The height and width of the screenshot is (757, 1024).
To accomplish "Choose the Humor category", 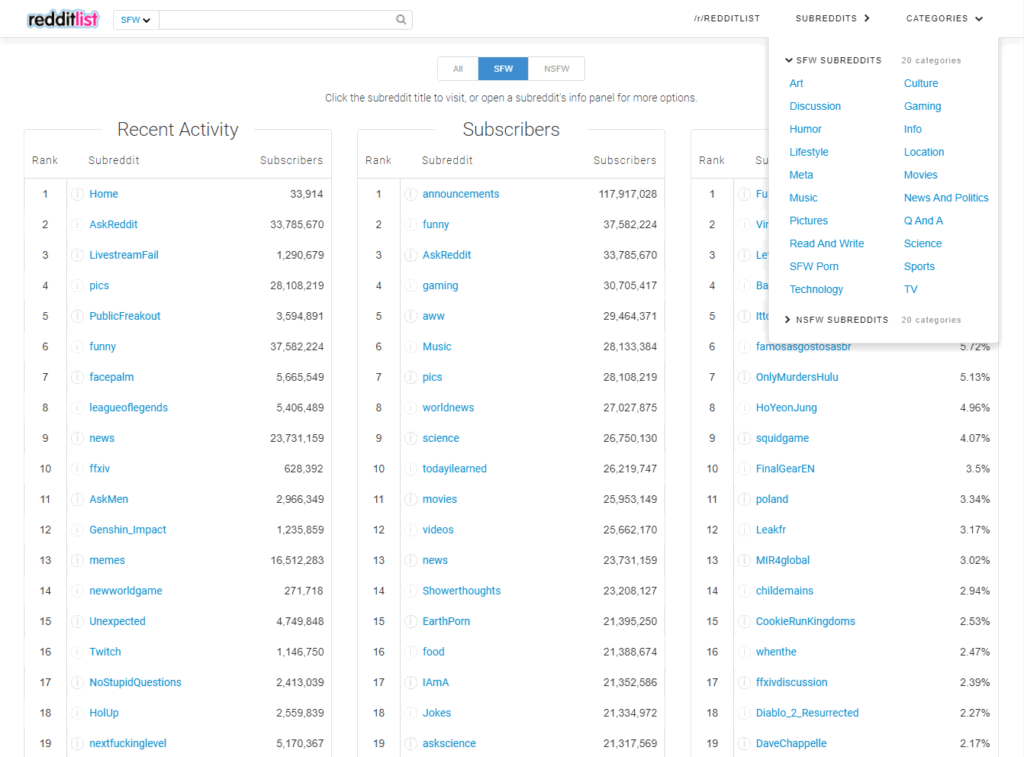I will tap(805, 129).
